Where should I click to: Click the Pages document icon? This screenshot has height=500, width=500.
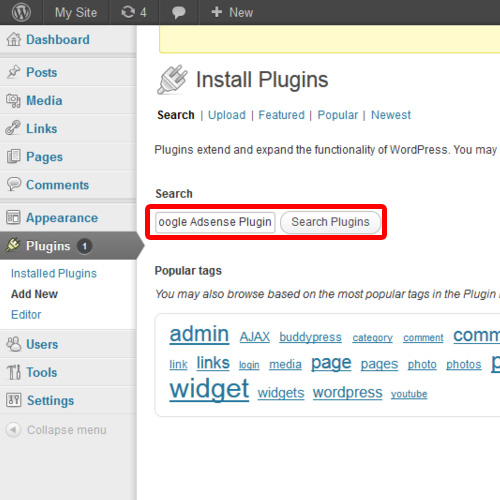coord(14,156)
